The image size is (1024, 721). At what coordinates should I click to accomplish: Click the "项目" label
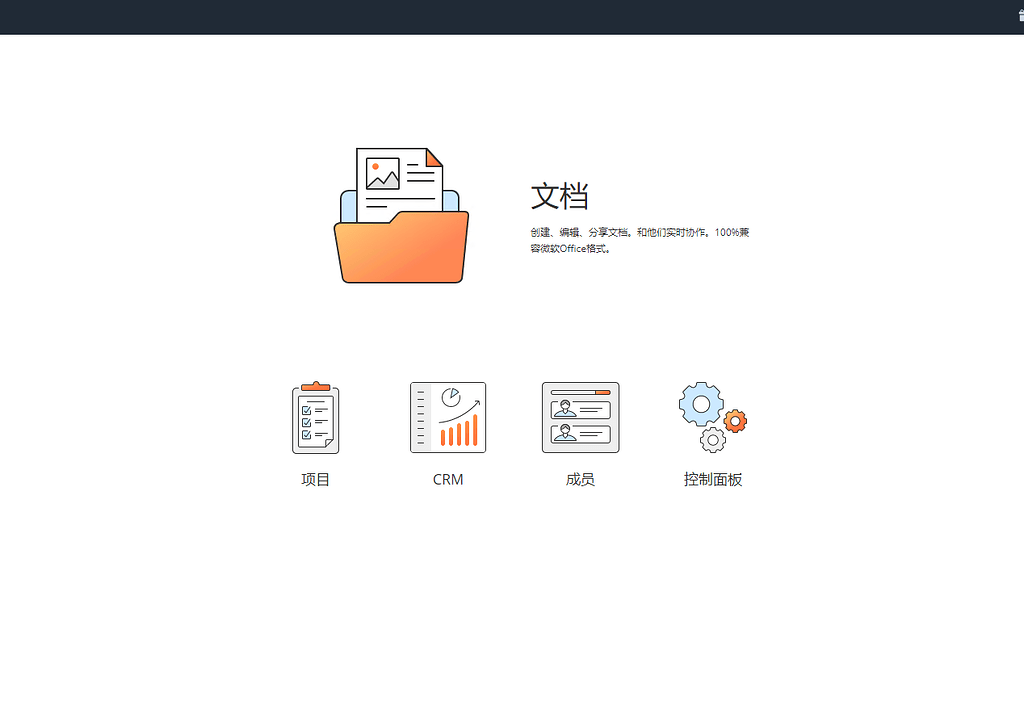[x=315, y=479]
